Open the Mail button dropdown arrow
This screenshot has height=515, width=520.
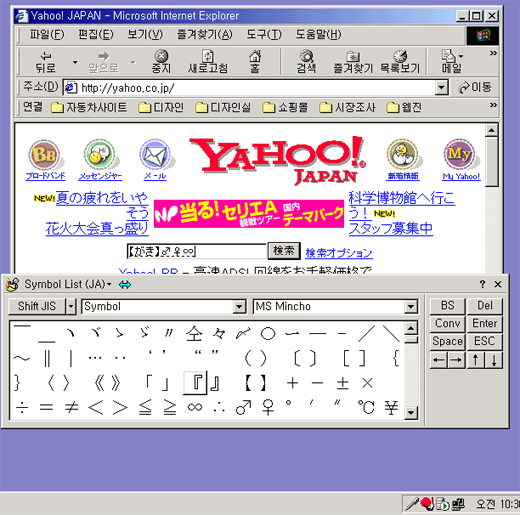click(461, 56)
